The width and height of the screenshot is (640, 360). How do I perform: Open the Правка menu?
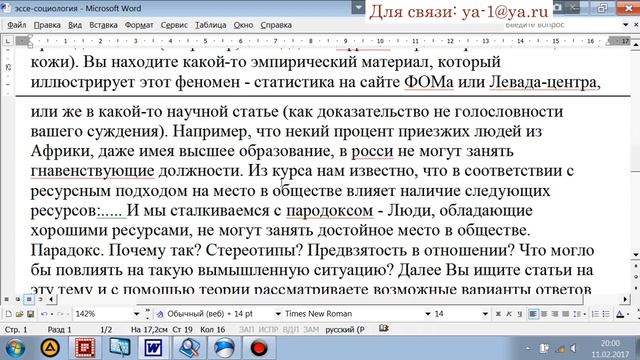pos(47,25)
